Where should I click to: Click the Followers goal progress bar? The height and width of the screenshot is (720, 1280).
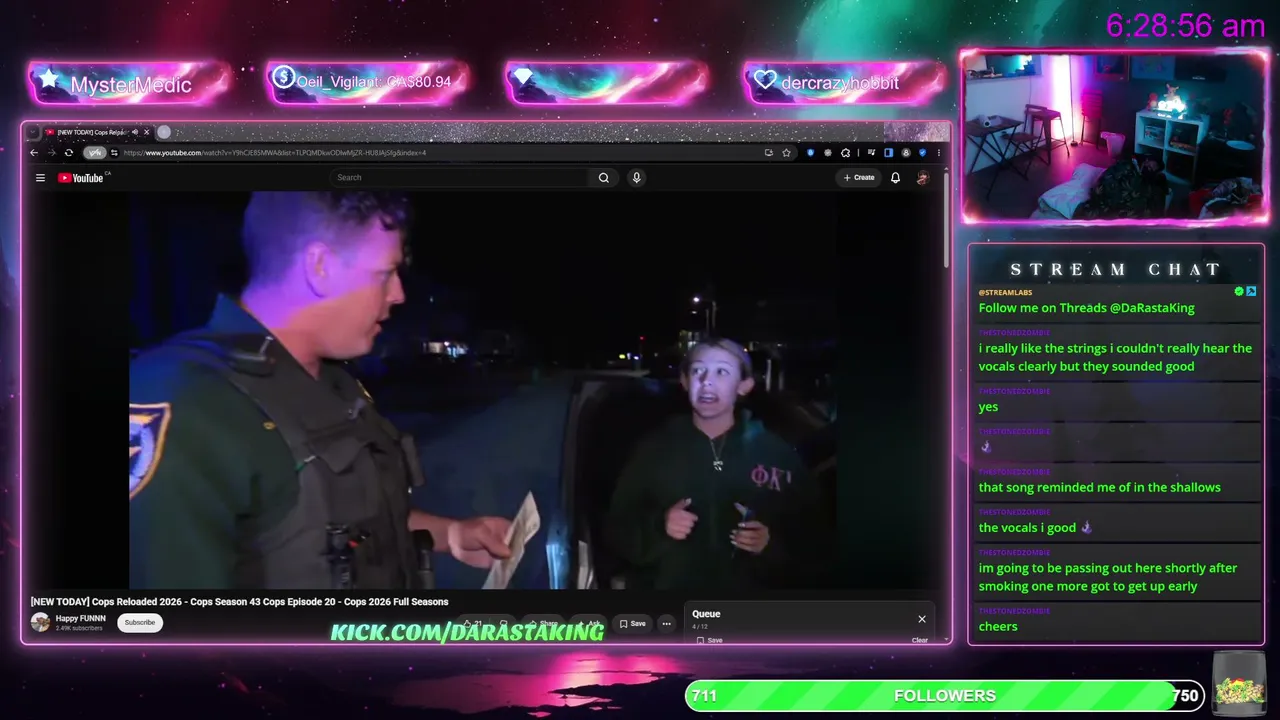(944, 695)
